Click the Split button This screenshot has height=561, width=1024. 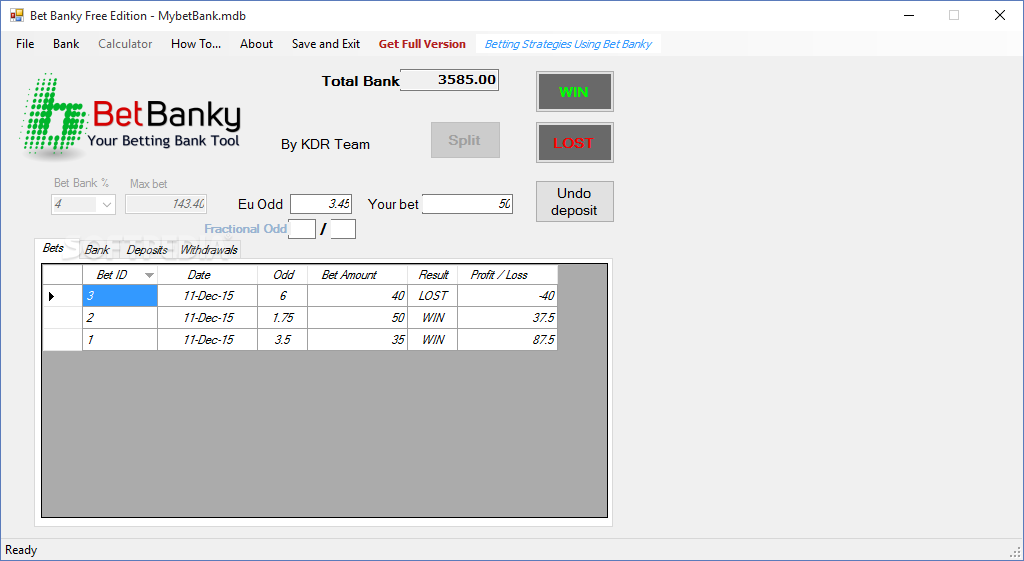465,140
